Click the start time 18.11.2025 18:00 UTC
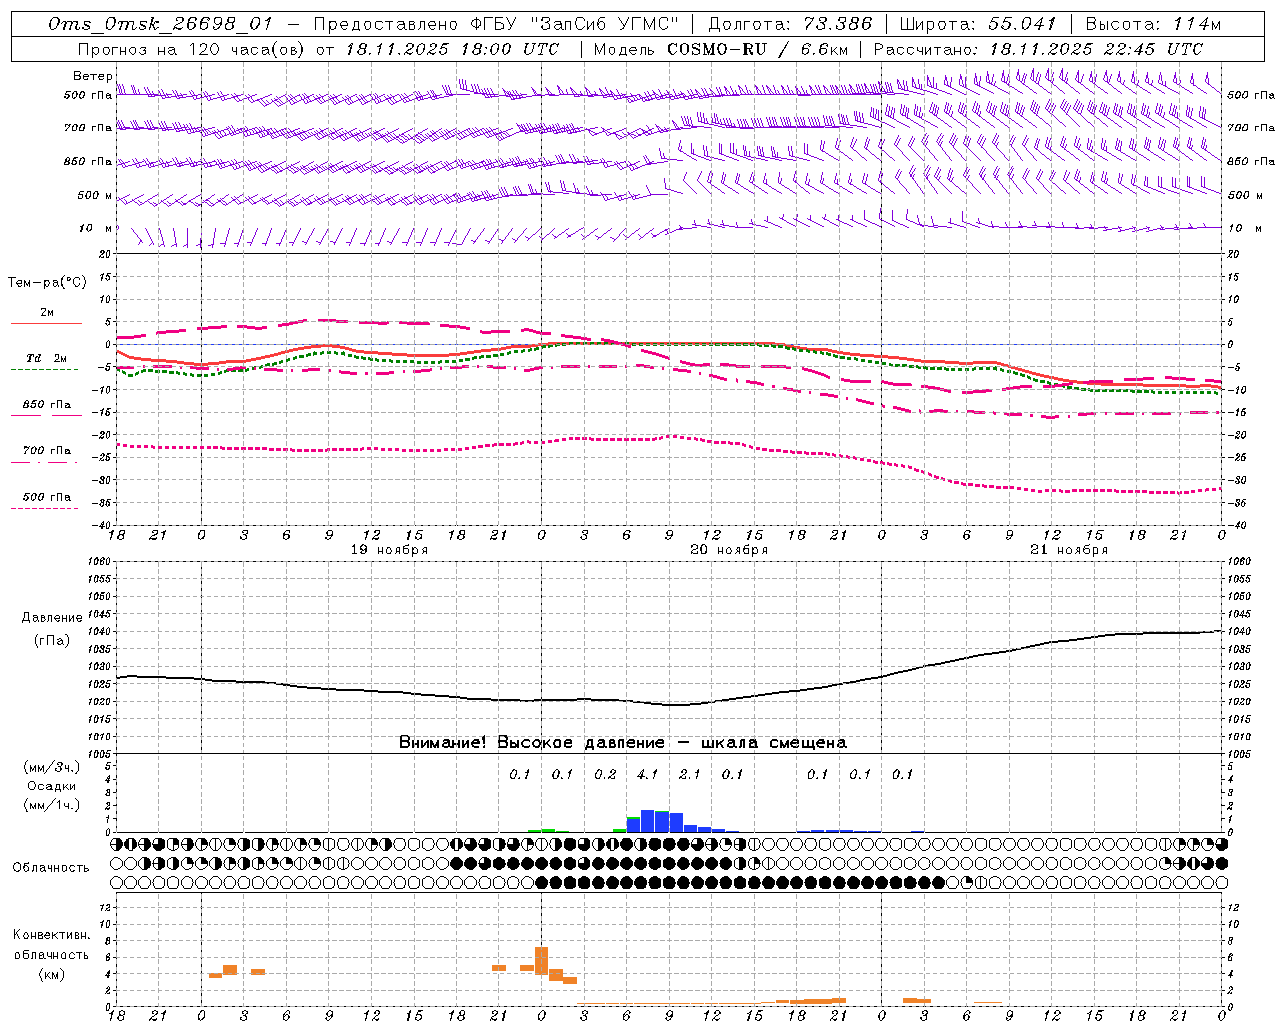 pyautogui.click(x=452, y=49)
